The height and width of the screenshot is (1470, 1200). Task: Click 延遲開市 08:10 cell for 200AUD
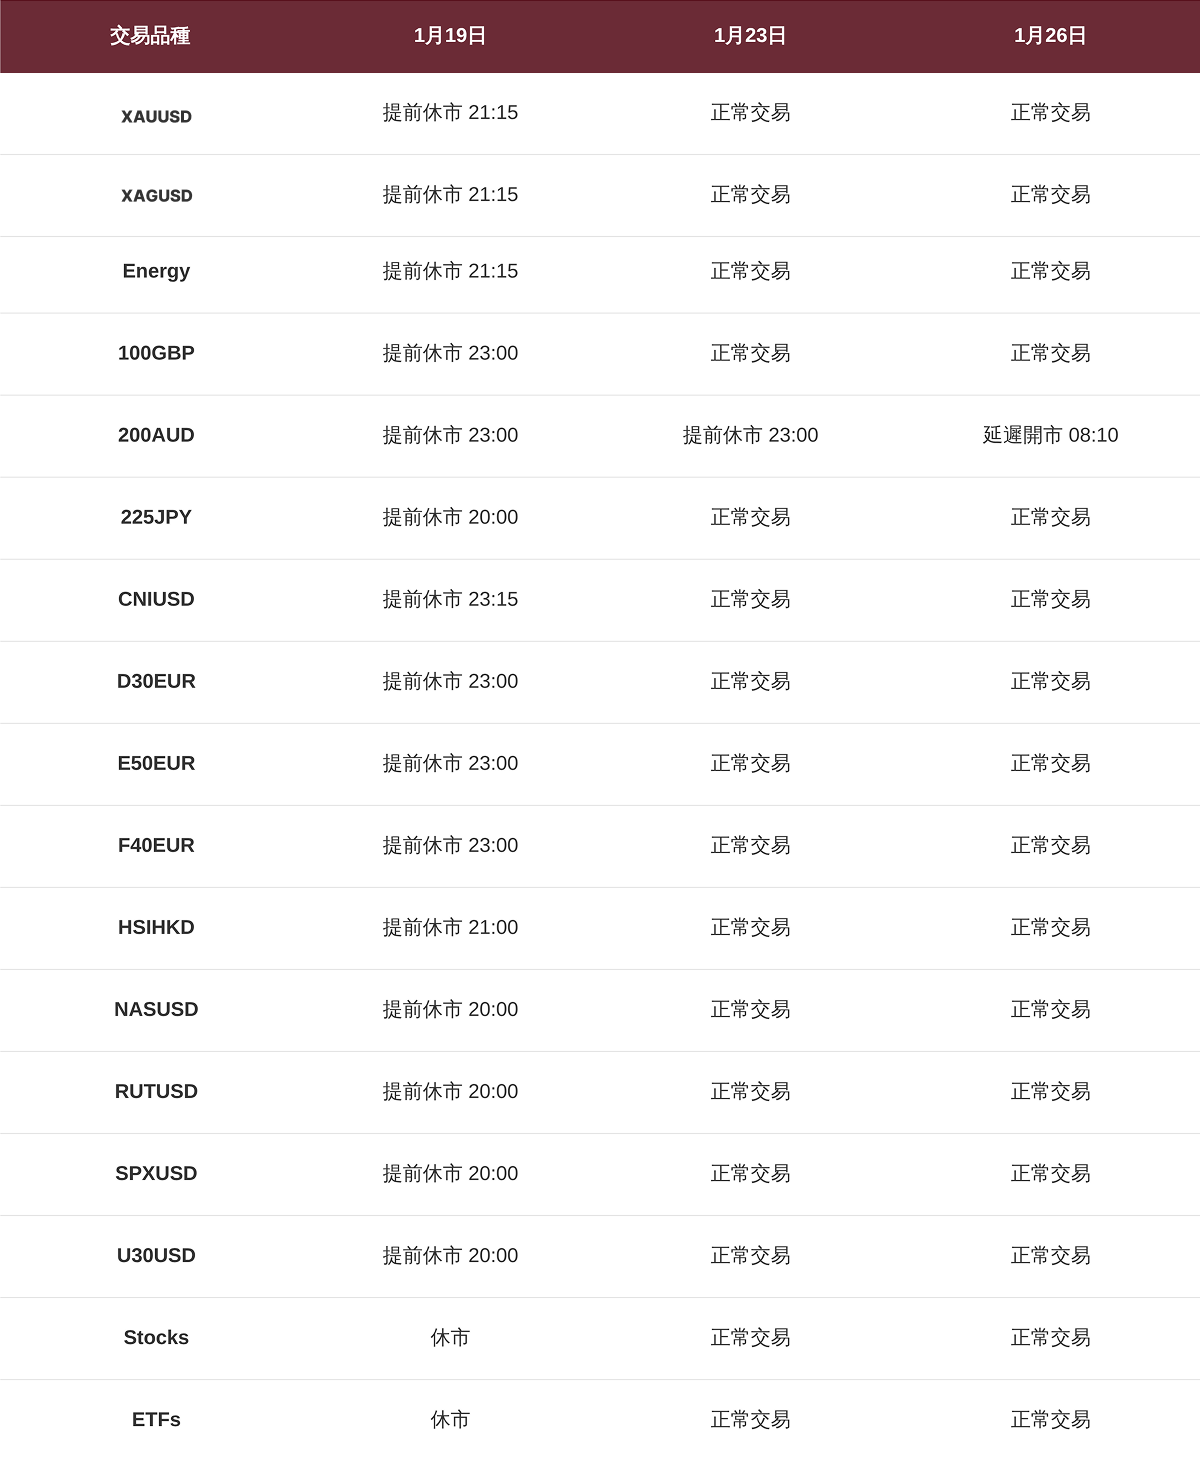(1050, 435)
